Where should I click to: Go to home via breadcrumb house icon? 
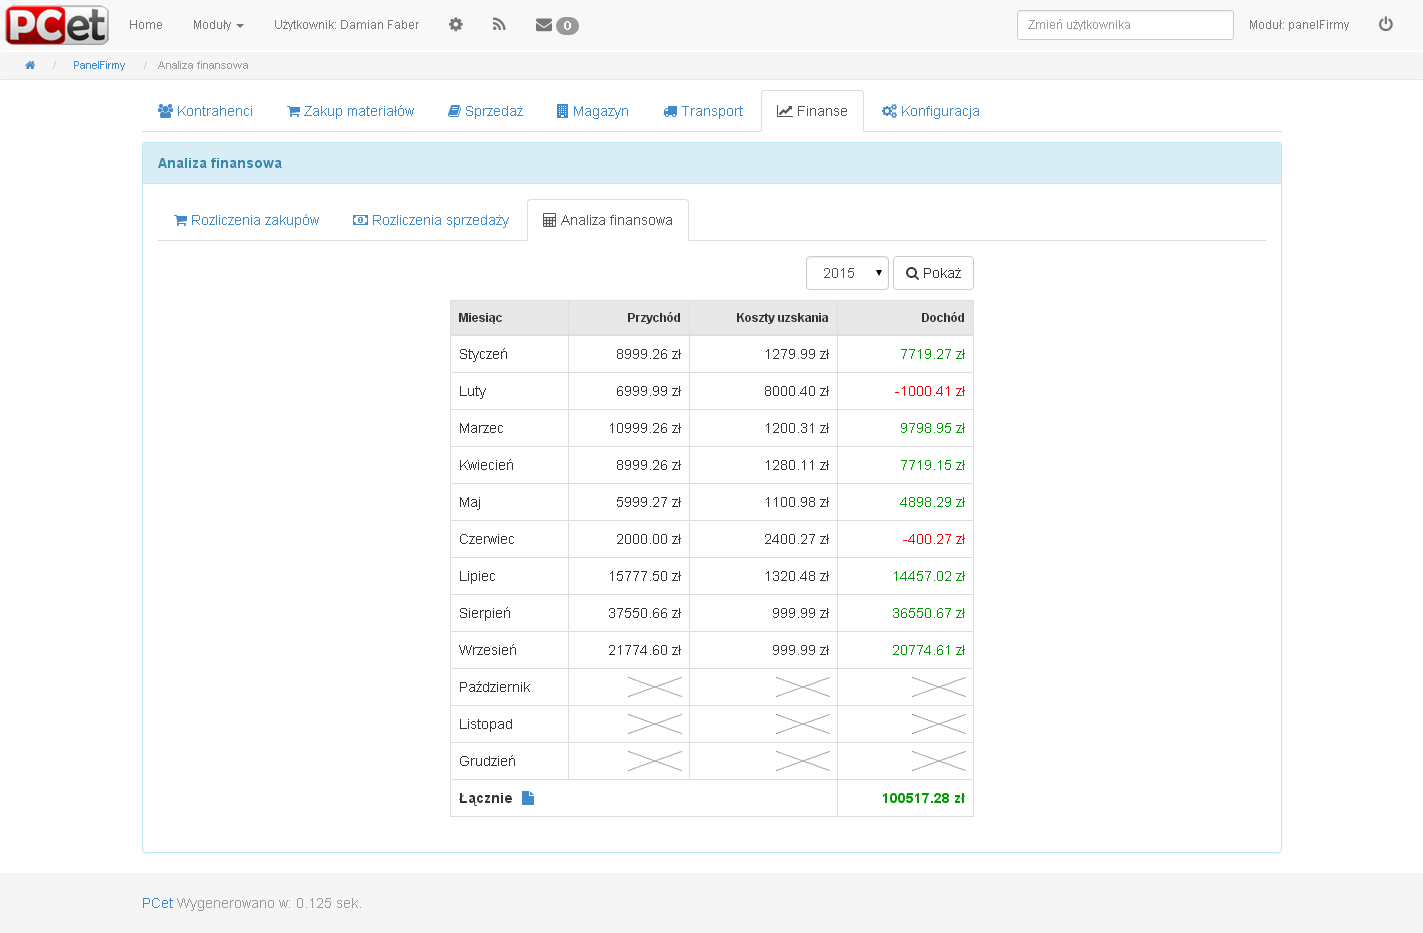click(x=30, y=65)
